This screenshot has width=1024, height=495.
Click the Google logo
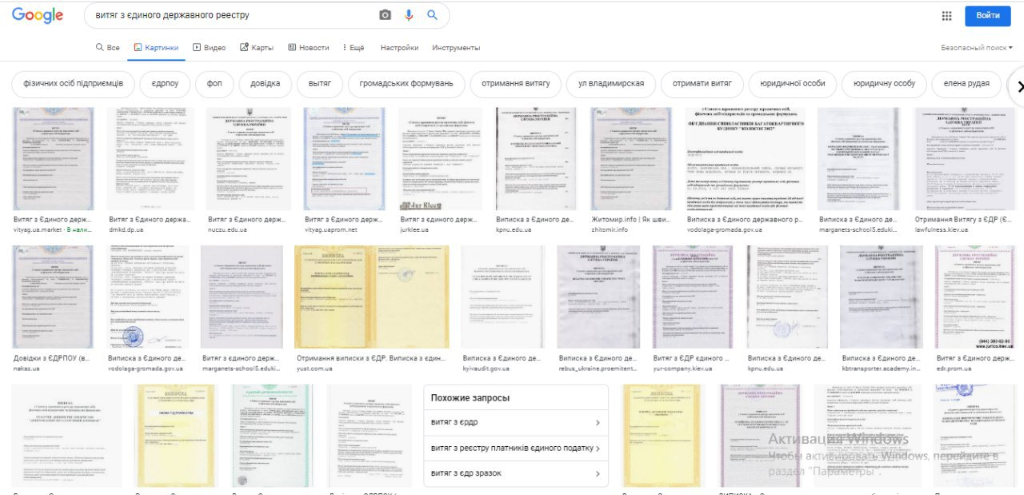(38, 16)
